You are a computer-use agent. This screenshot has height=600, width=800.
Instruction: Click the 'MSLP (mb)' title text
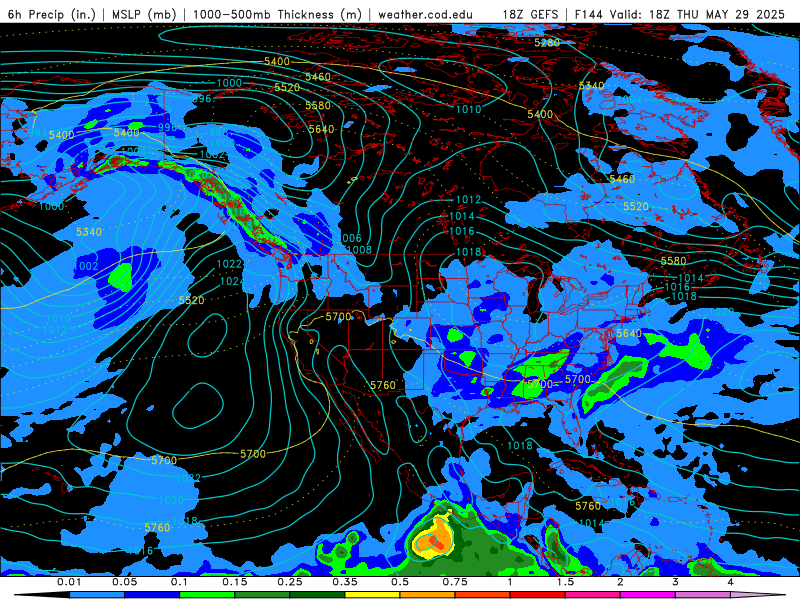144,14
